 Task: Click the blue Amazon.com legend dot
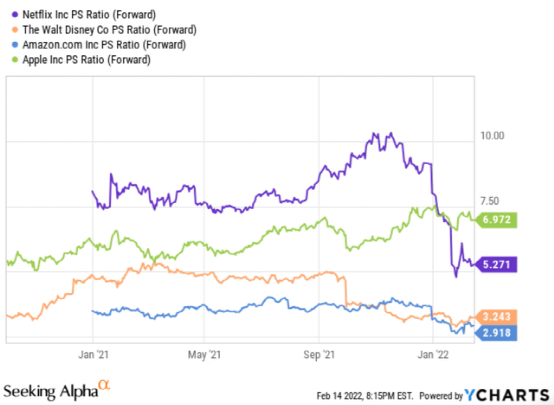[15, 45]
